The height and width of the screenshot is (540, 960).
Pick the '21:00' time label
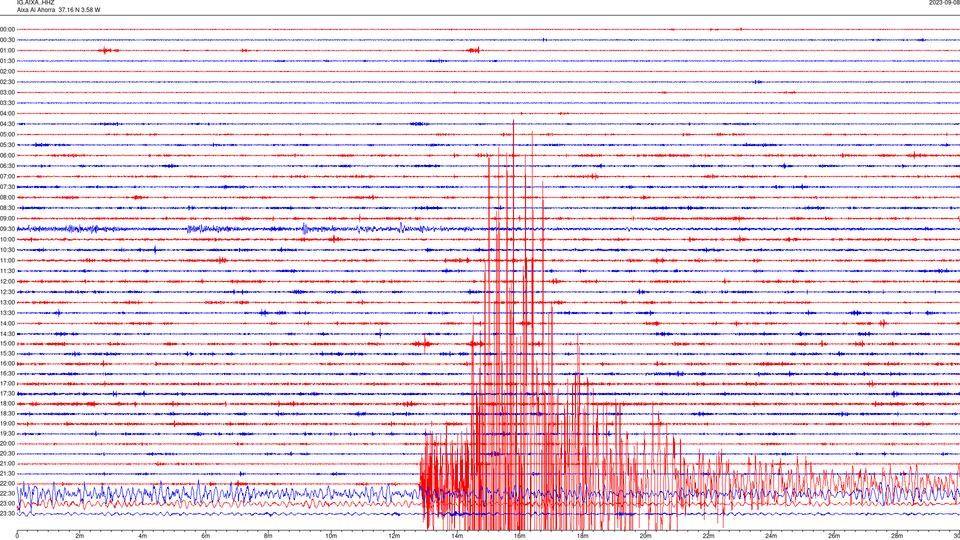[x=7, y=463]
